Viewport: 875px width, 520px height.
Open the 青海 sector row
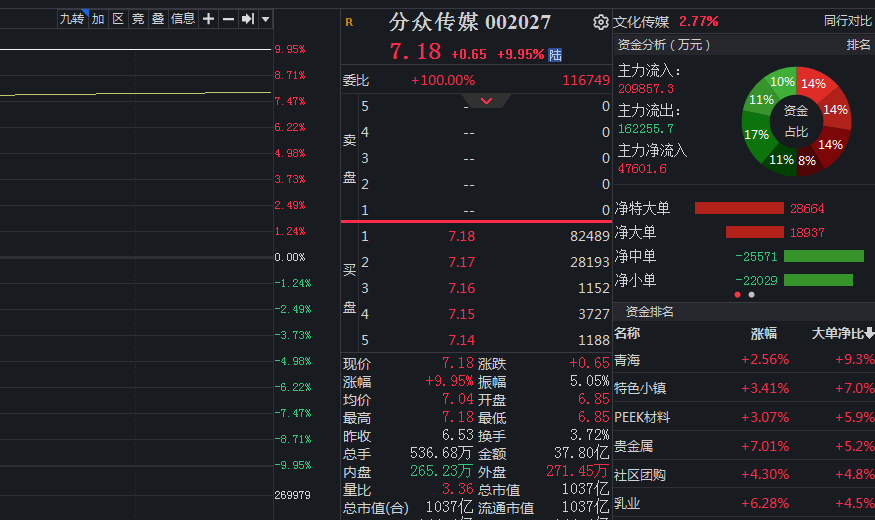[744, 360]
